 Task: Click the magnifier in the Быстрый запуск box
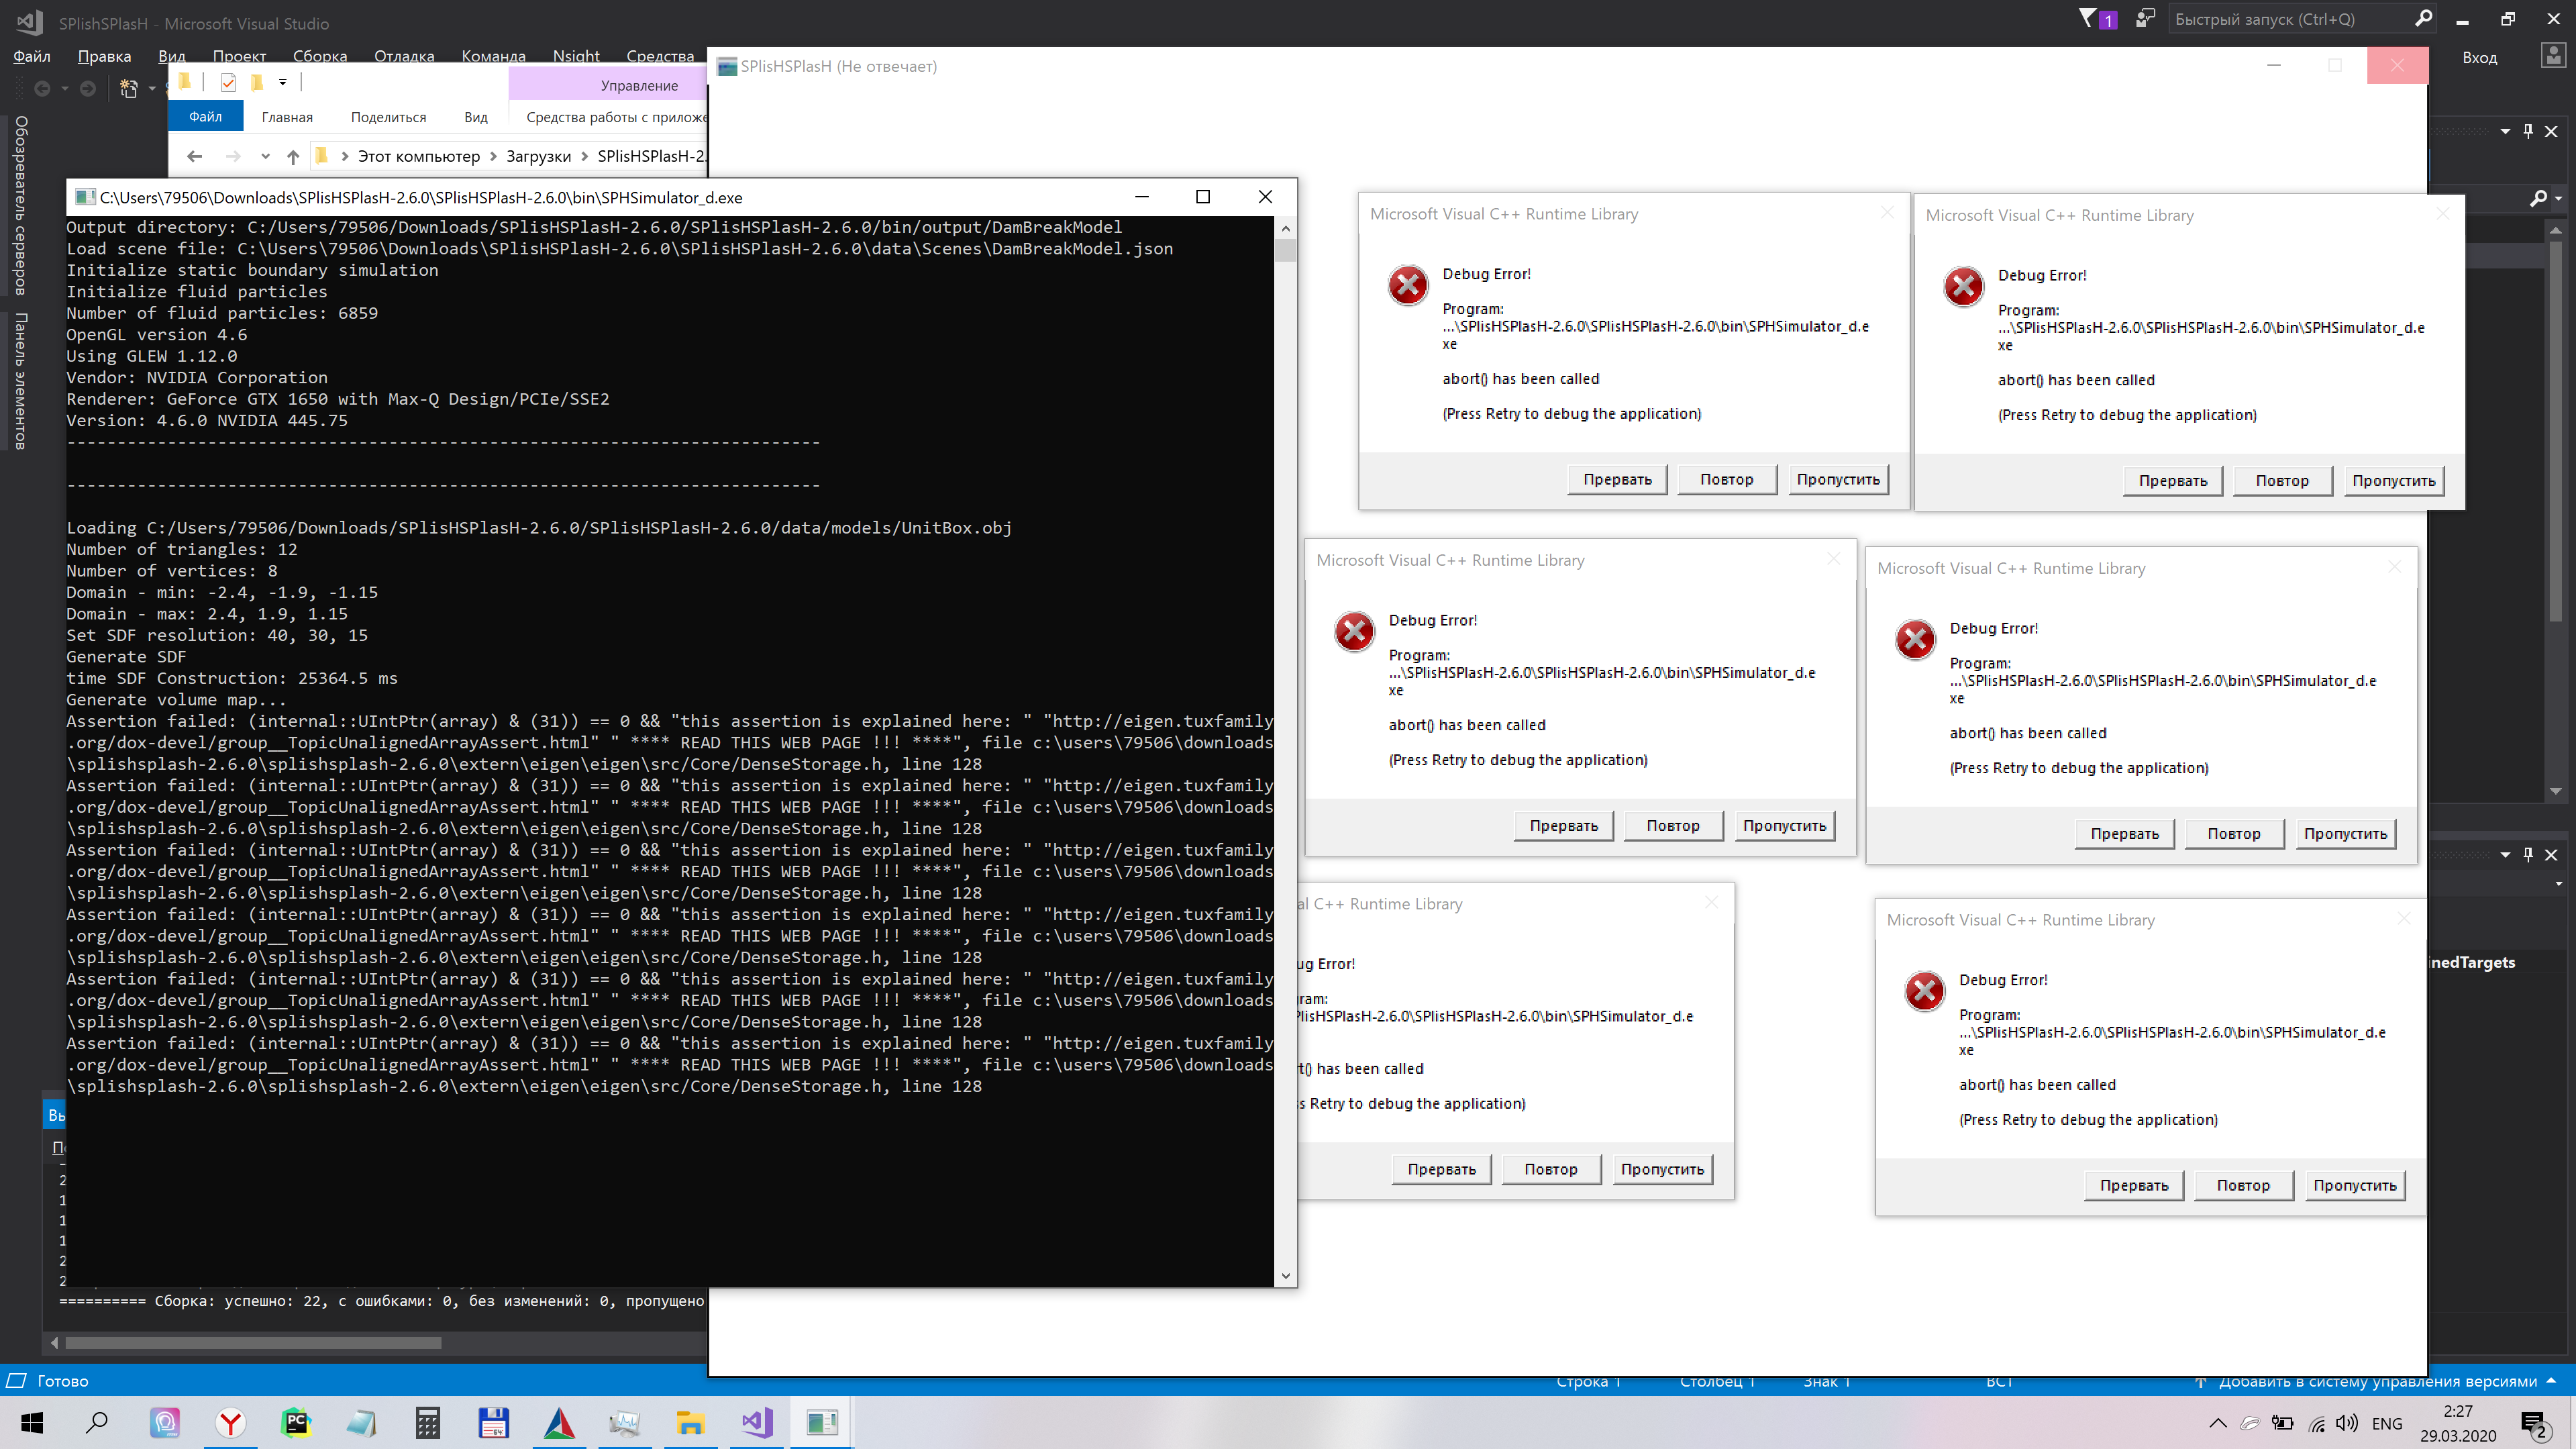2425,18
